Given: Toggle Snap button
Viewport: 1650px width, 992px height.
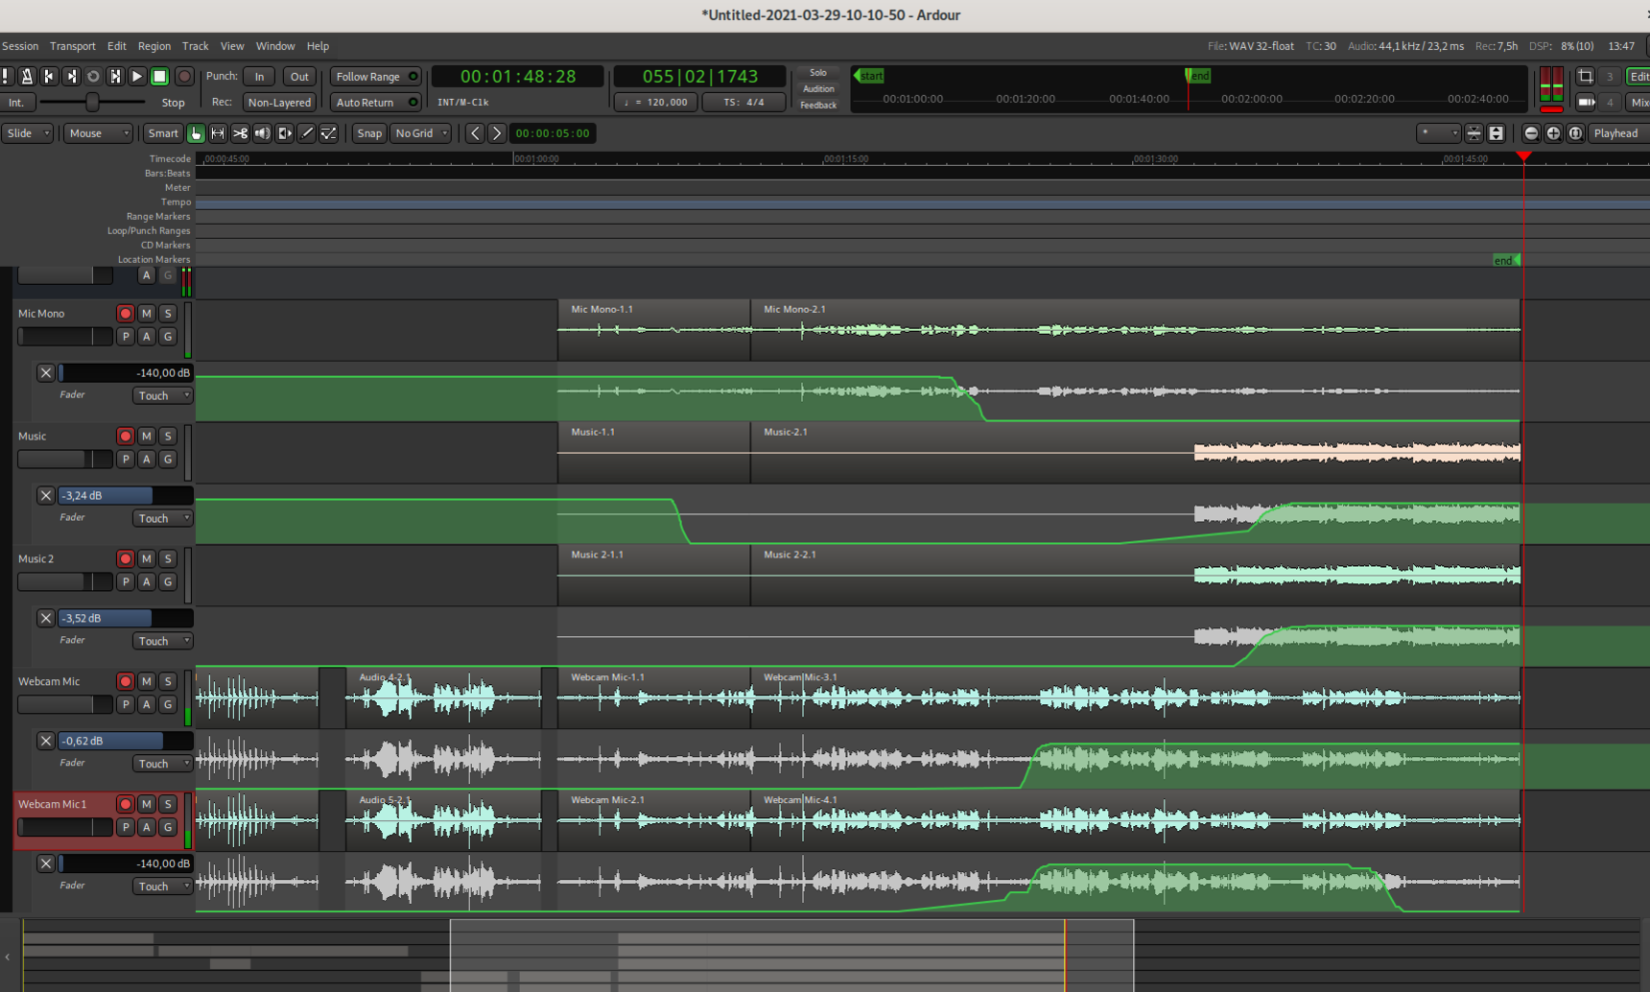Looking at the screenshot, I should click(369, 133).
